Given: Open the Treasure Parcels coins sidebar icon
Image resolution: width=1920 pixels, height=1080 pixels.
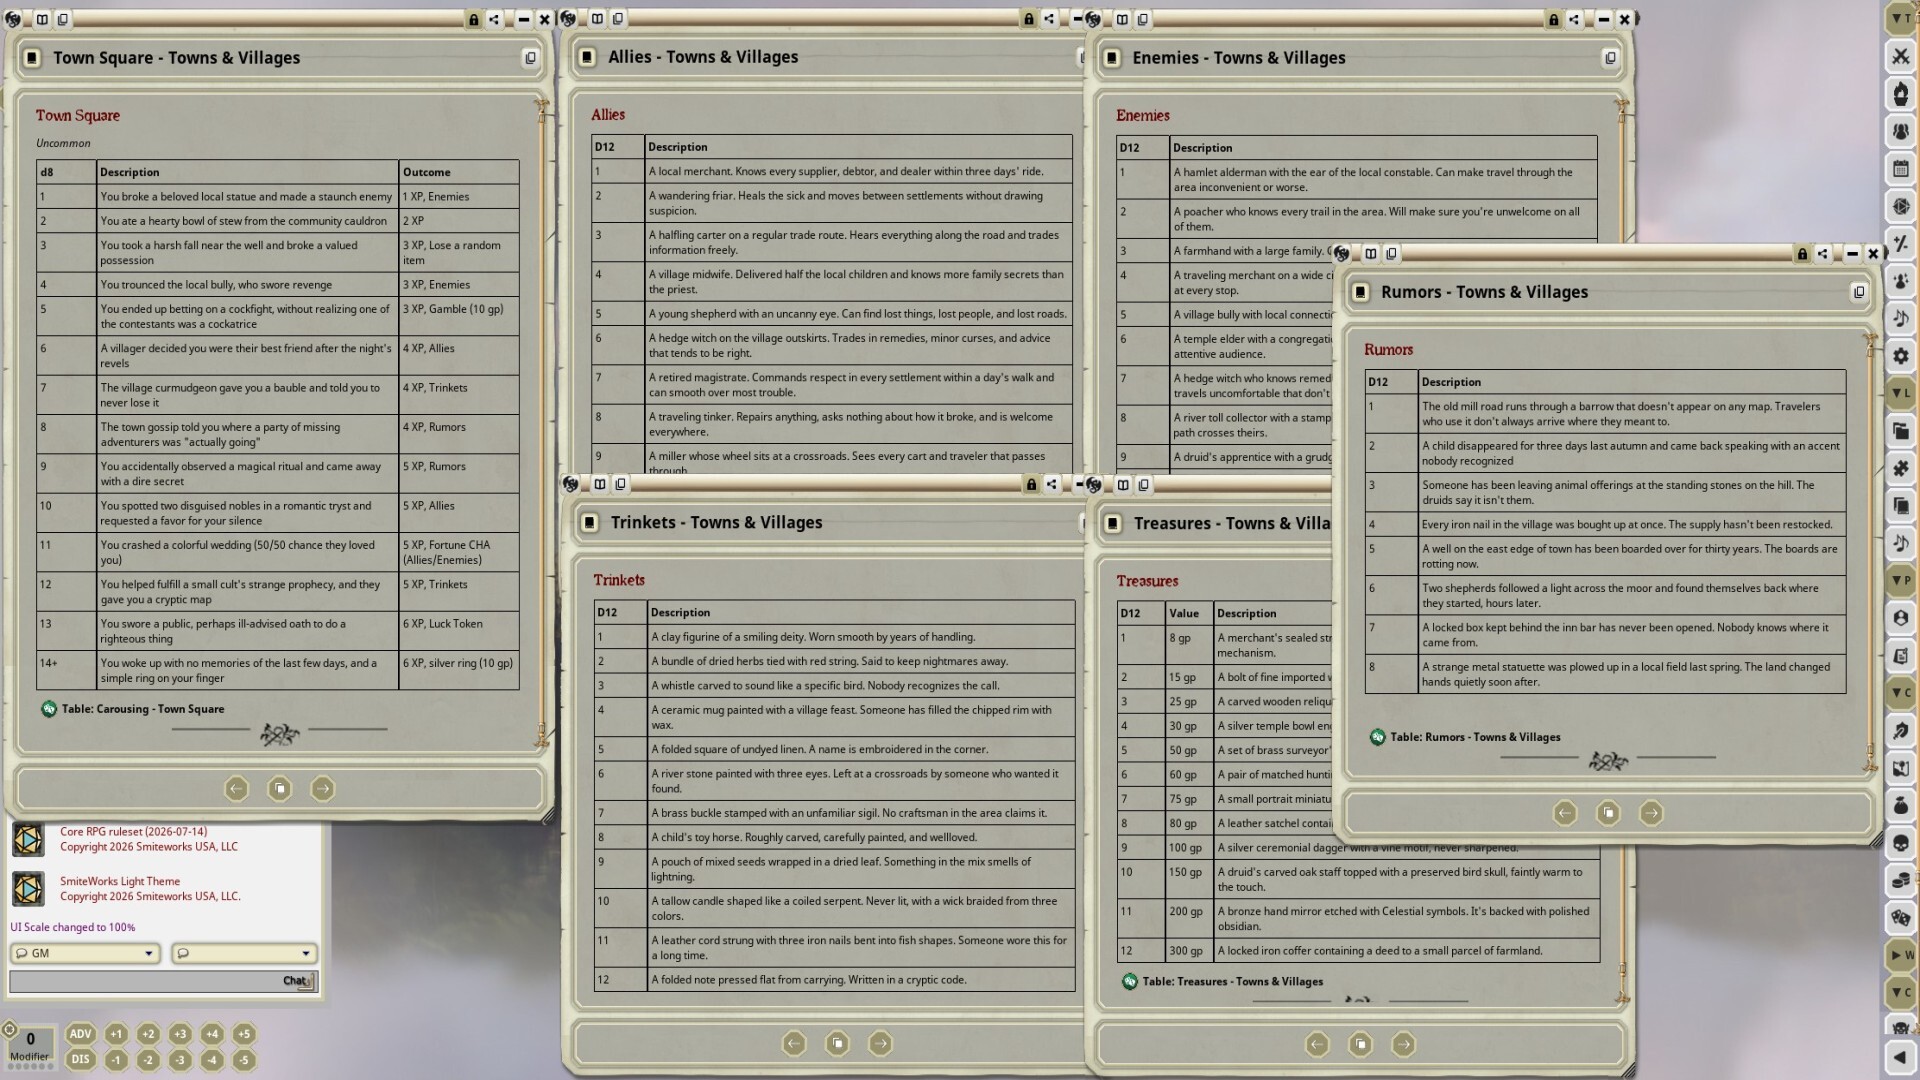Looking at the screenshot, I should 1901,880.
